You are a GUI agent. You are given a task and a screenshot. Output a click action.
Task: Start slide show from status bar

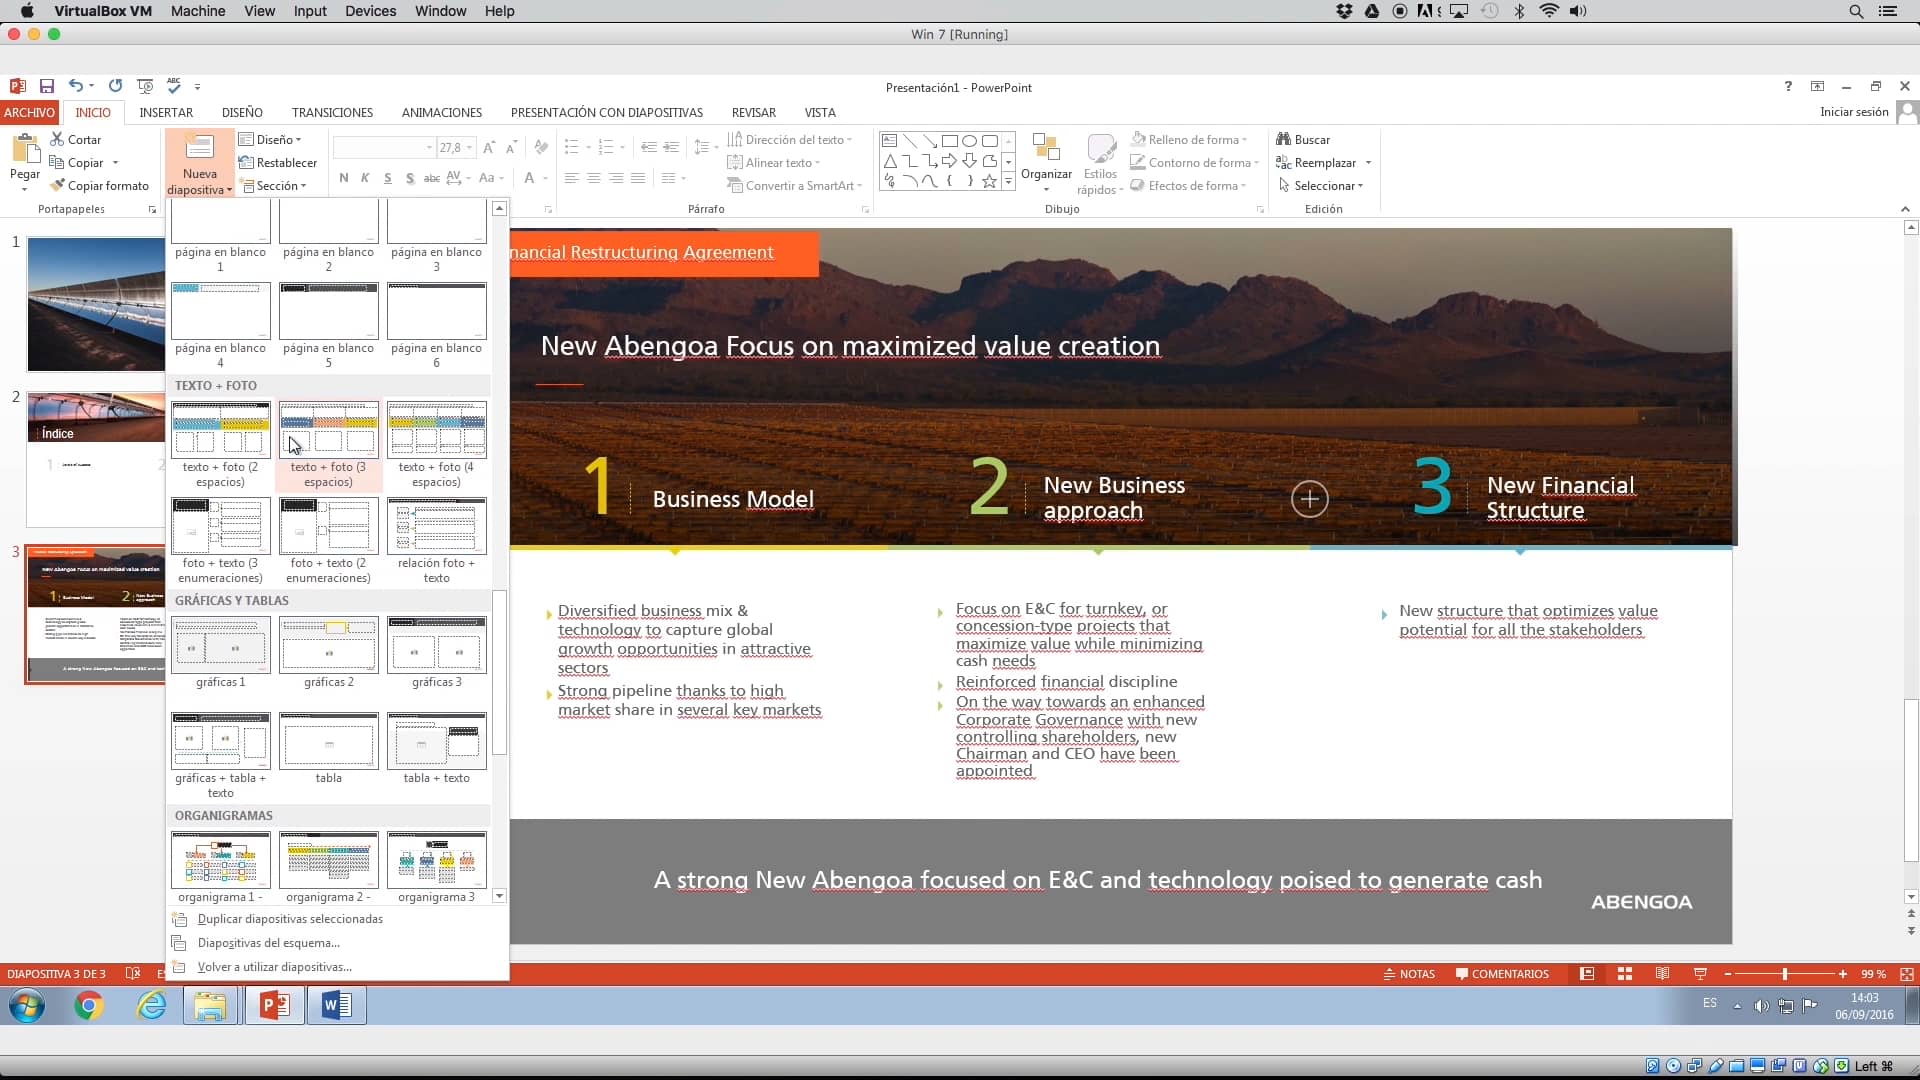pyautogui.click(x=1700, y=974)
